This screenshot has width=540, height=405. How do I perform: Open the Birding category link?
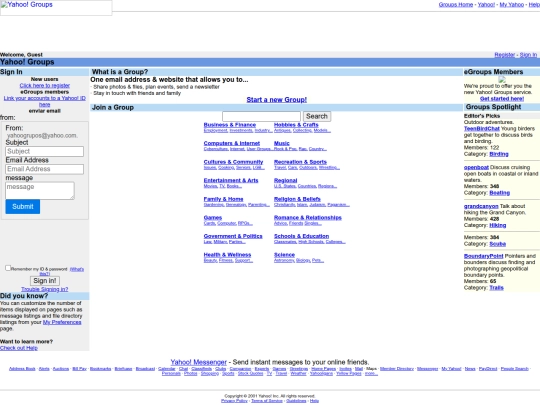499,154
